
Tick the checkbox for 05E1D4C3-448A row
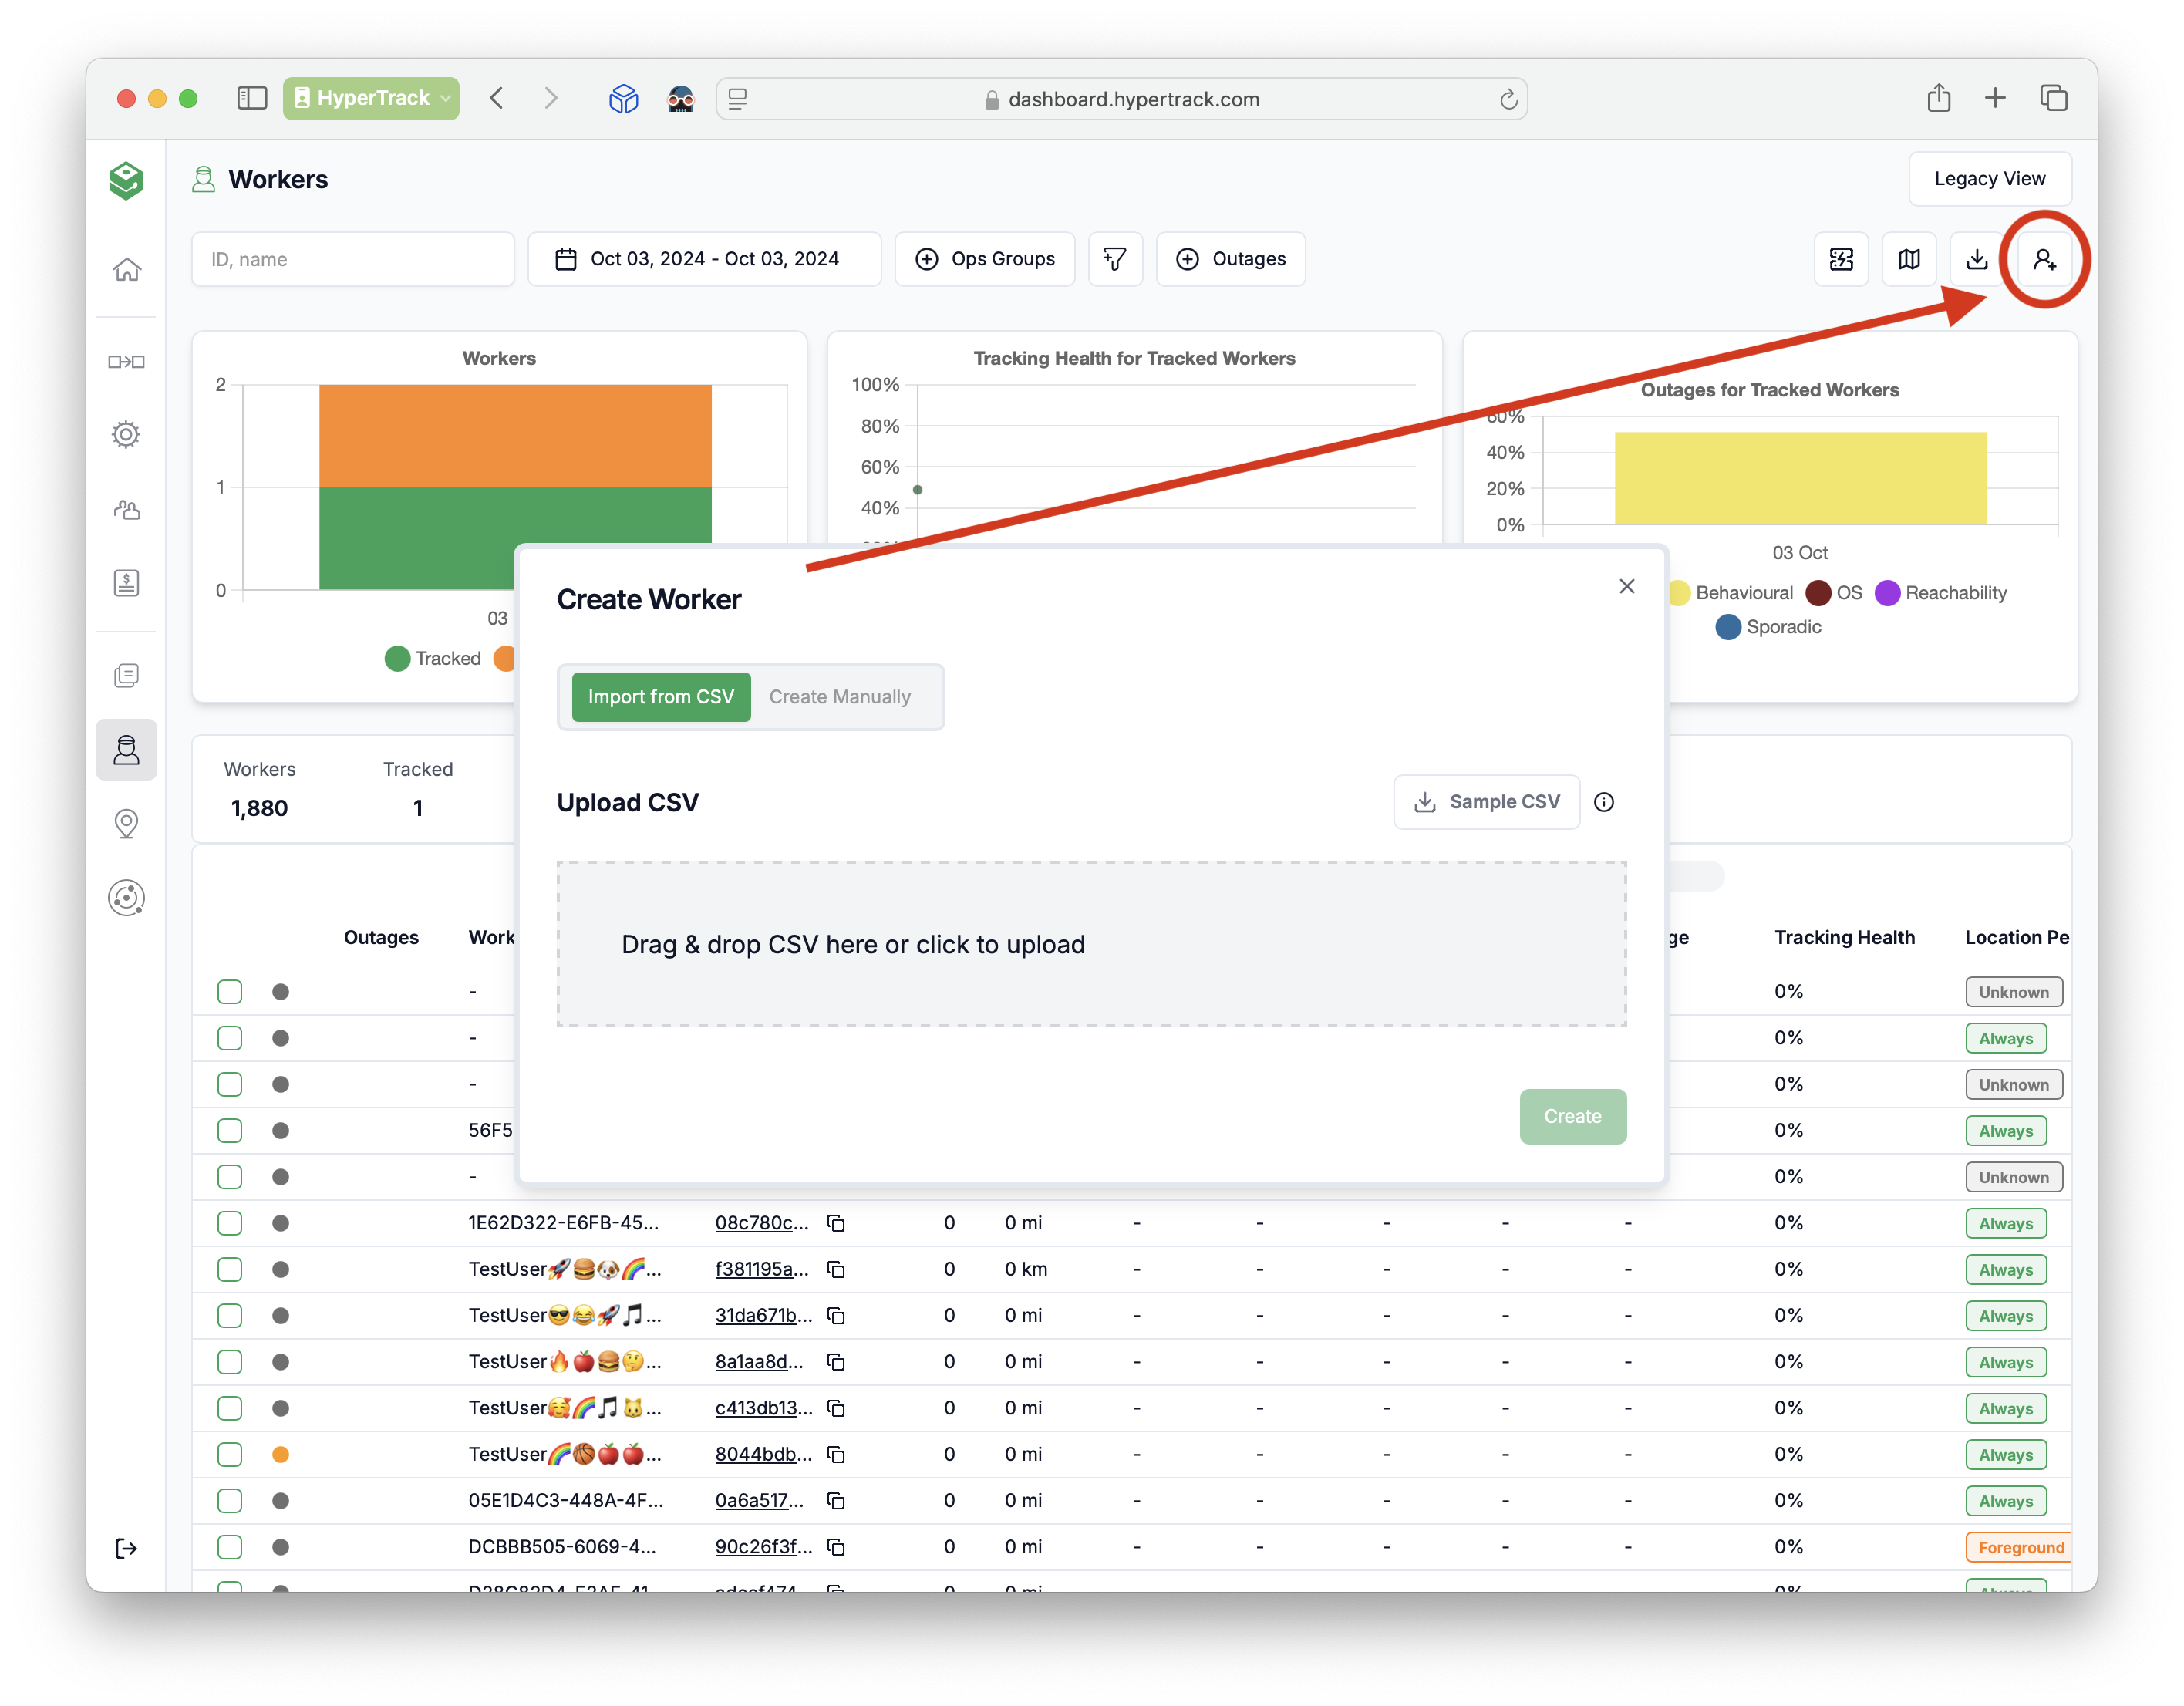[x=230, y=1501]
